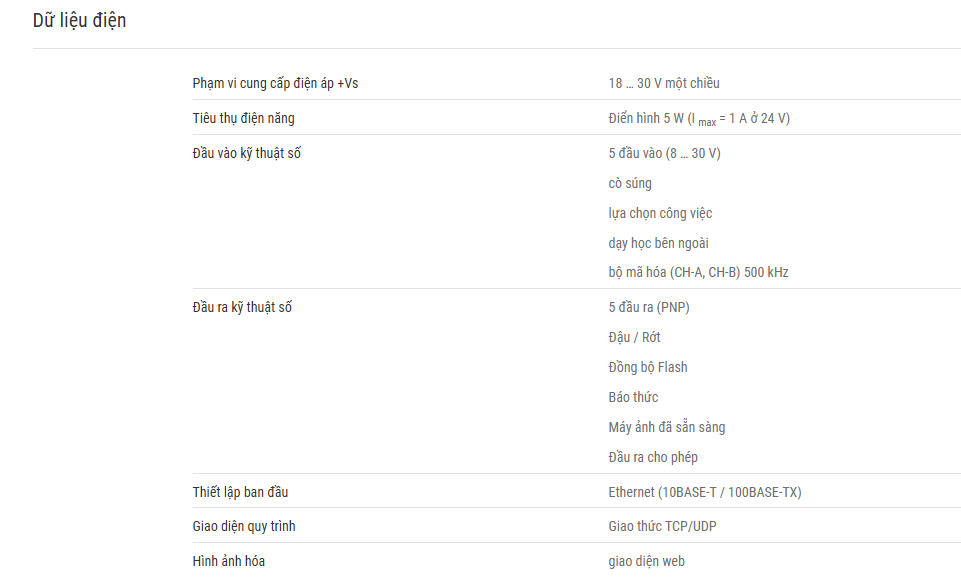Click the "Điển hình 5 W" power value
The image size is (961, 585).
646,118
